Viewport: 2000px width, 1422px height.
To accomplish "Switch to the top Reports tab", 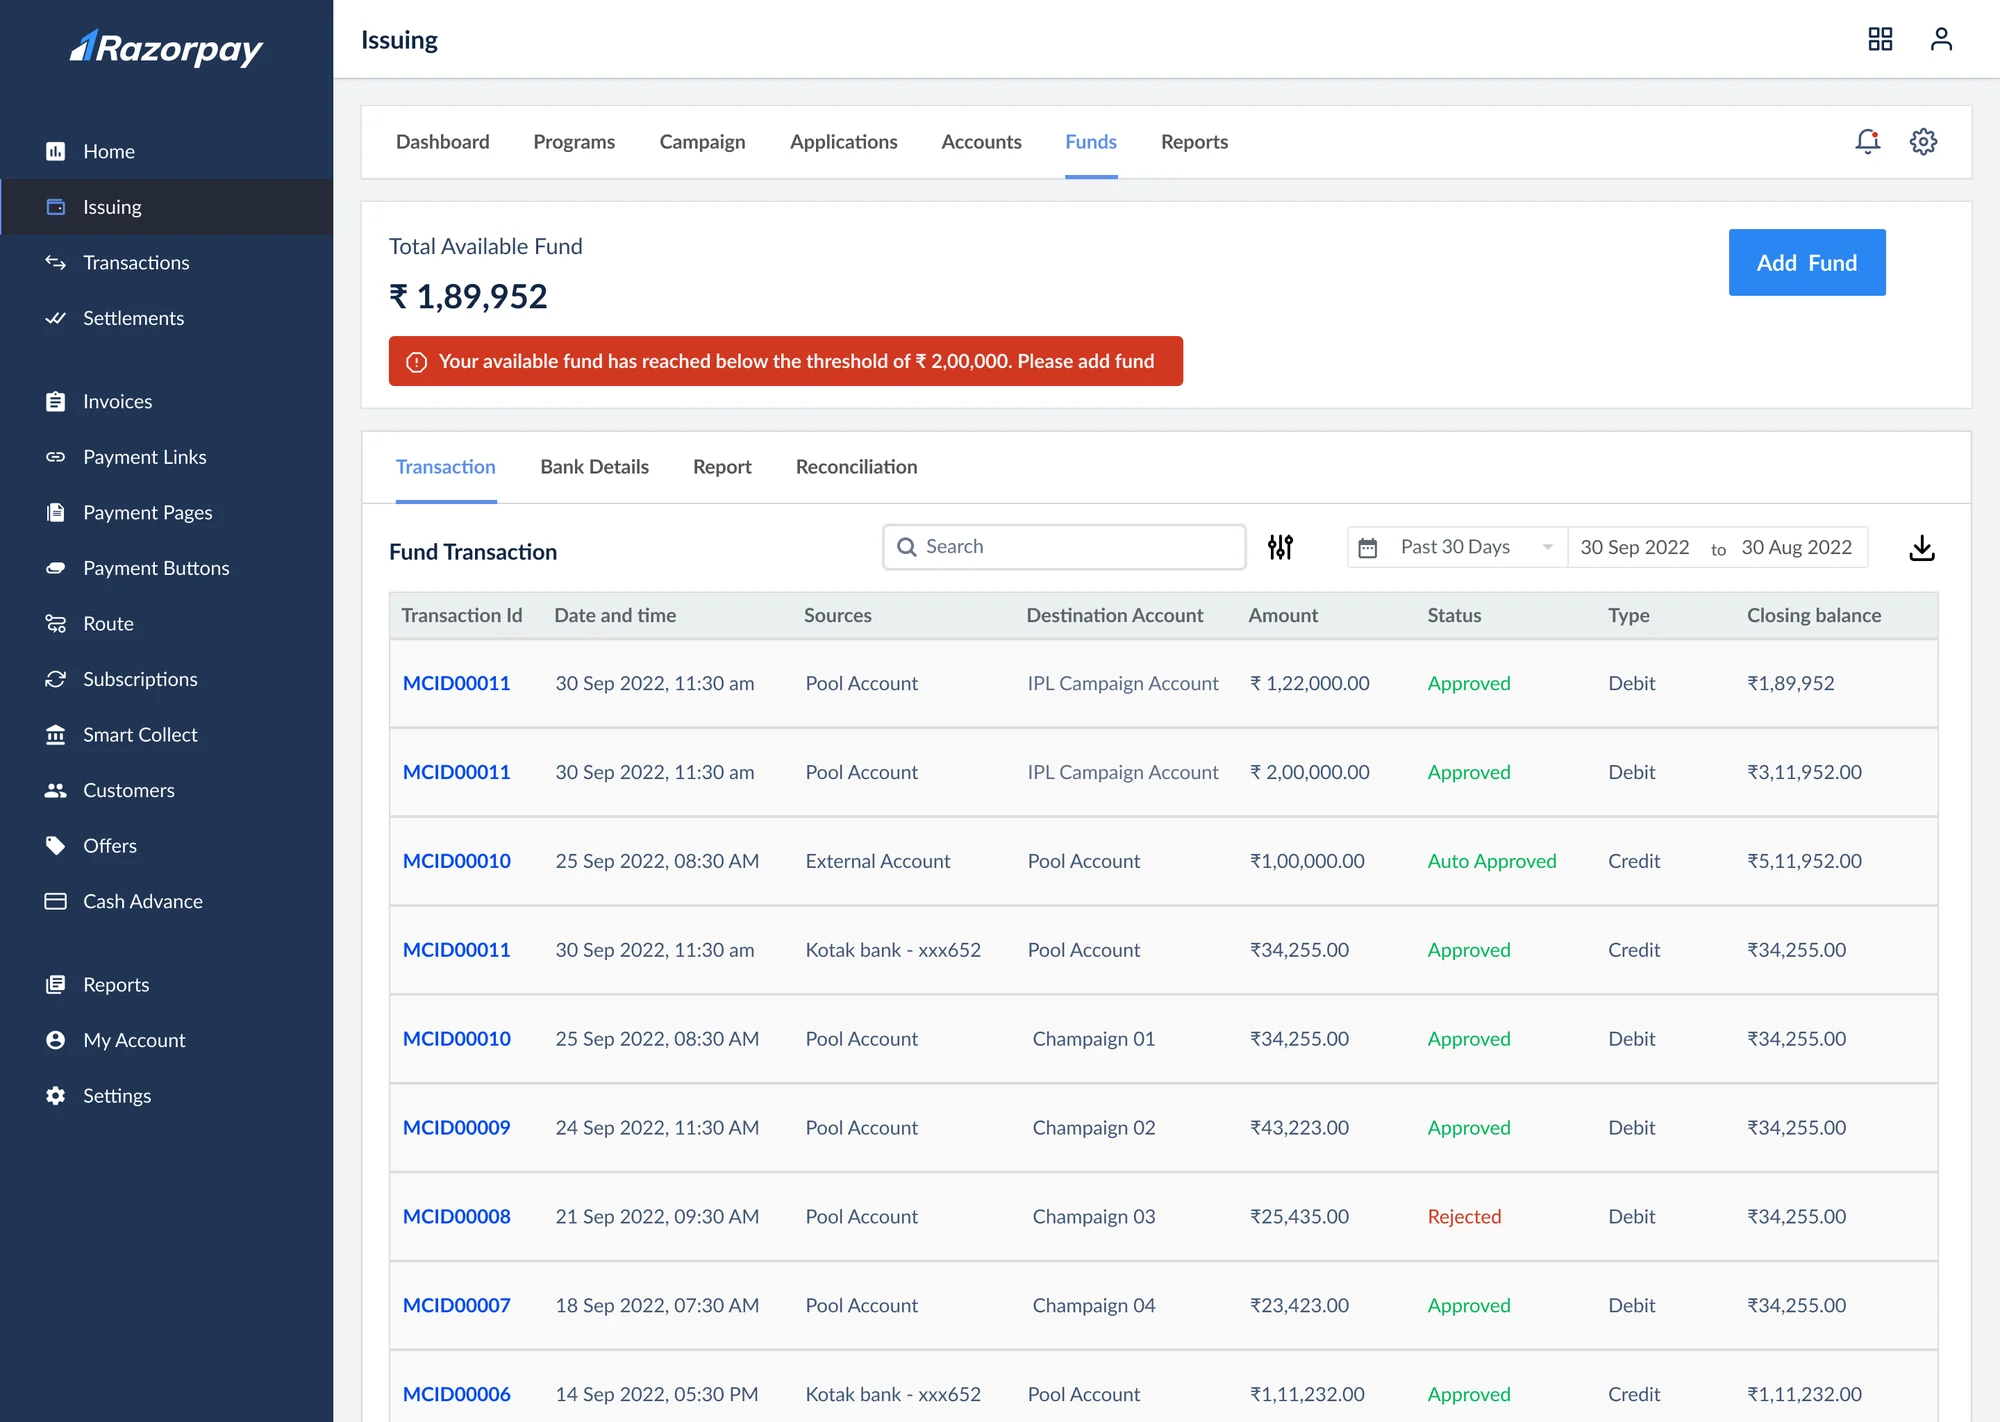I will point(1194,142).
